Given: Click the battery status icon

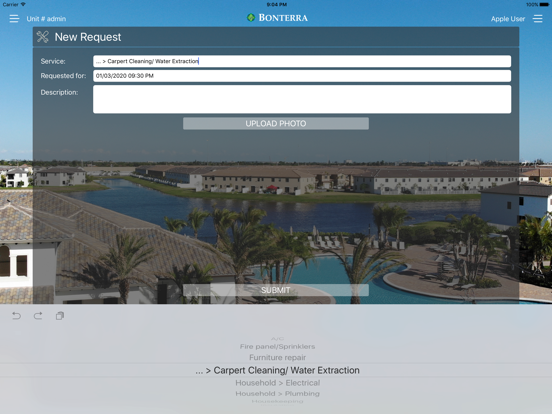Looking at the screenshot, I should (x=544, y=5).
